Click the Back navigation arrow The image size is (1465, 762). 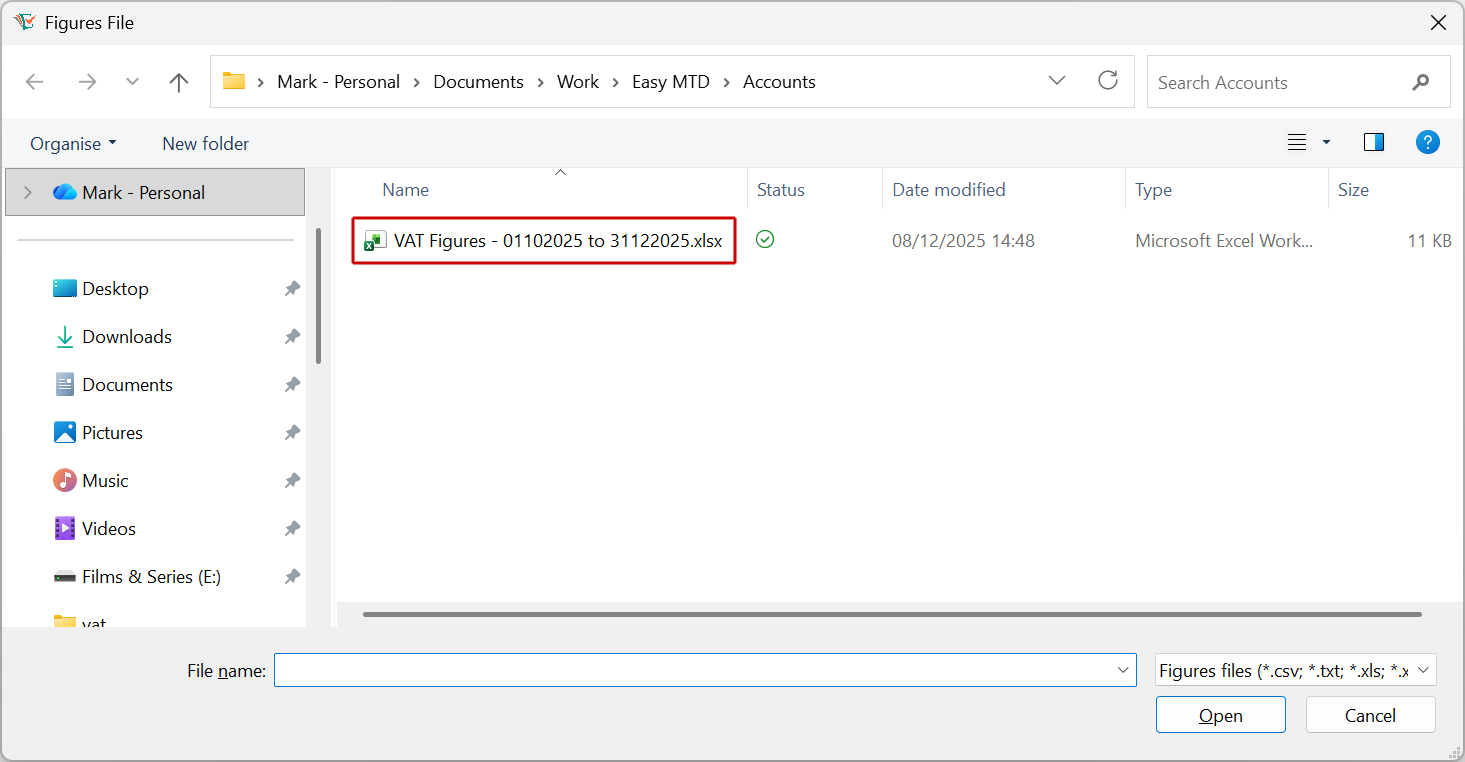pyautogui.click(x=34, y=81)
